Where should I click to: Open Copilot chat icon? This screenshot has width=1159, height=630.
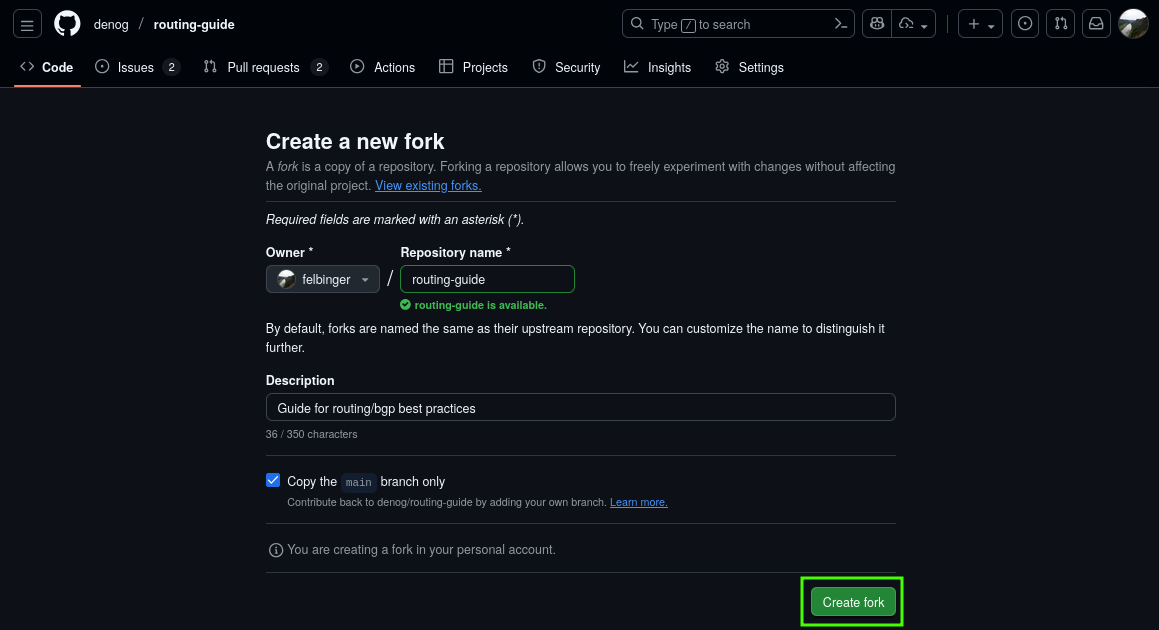pos(877,24)
